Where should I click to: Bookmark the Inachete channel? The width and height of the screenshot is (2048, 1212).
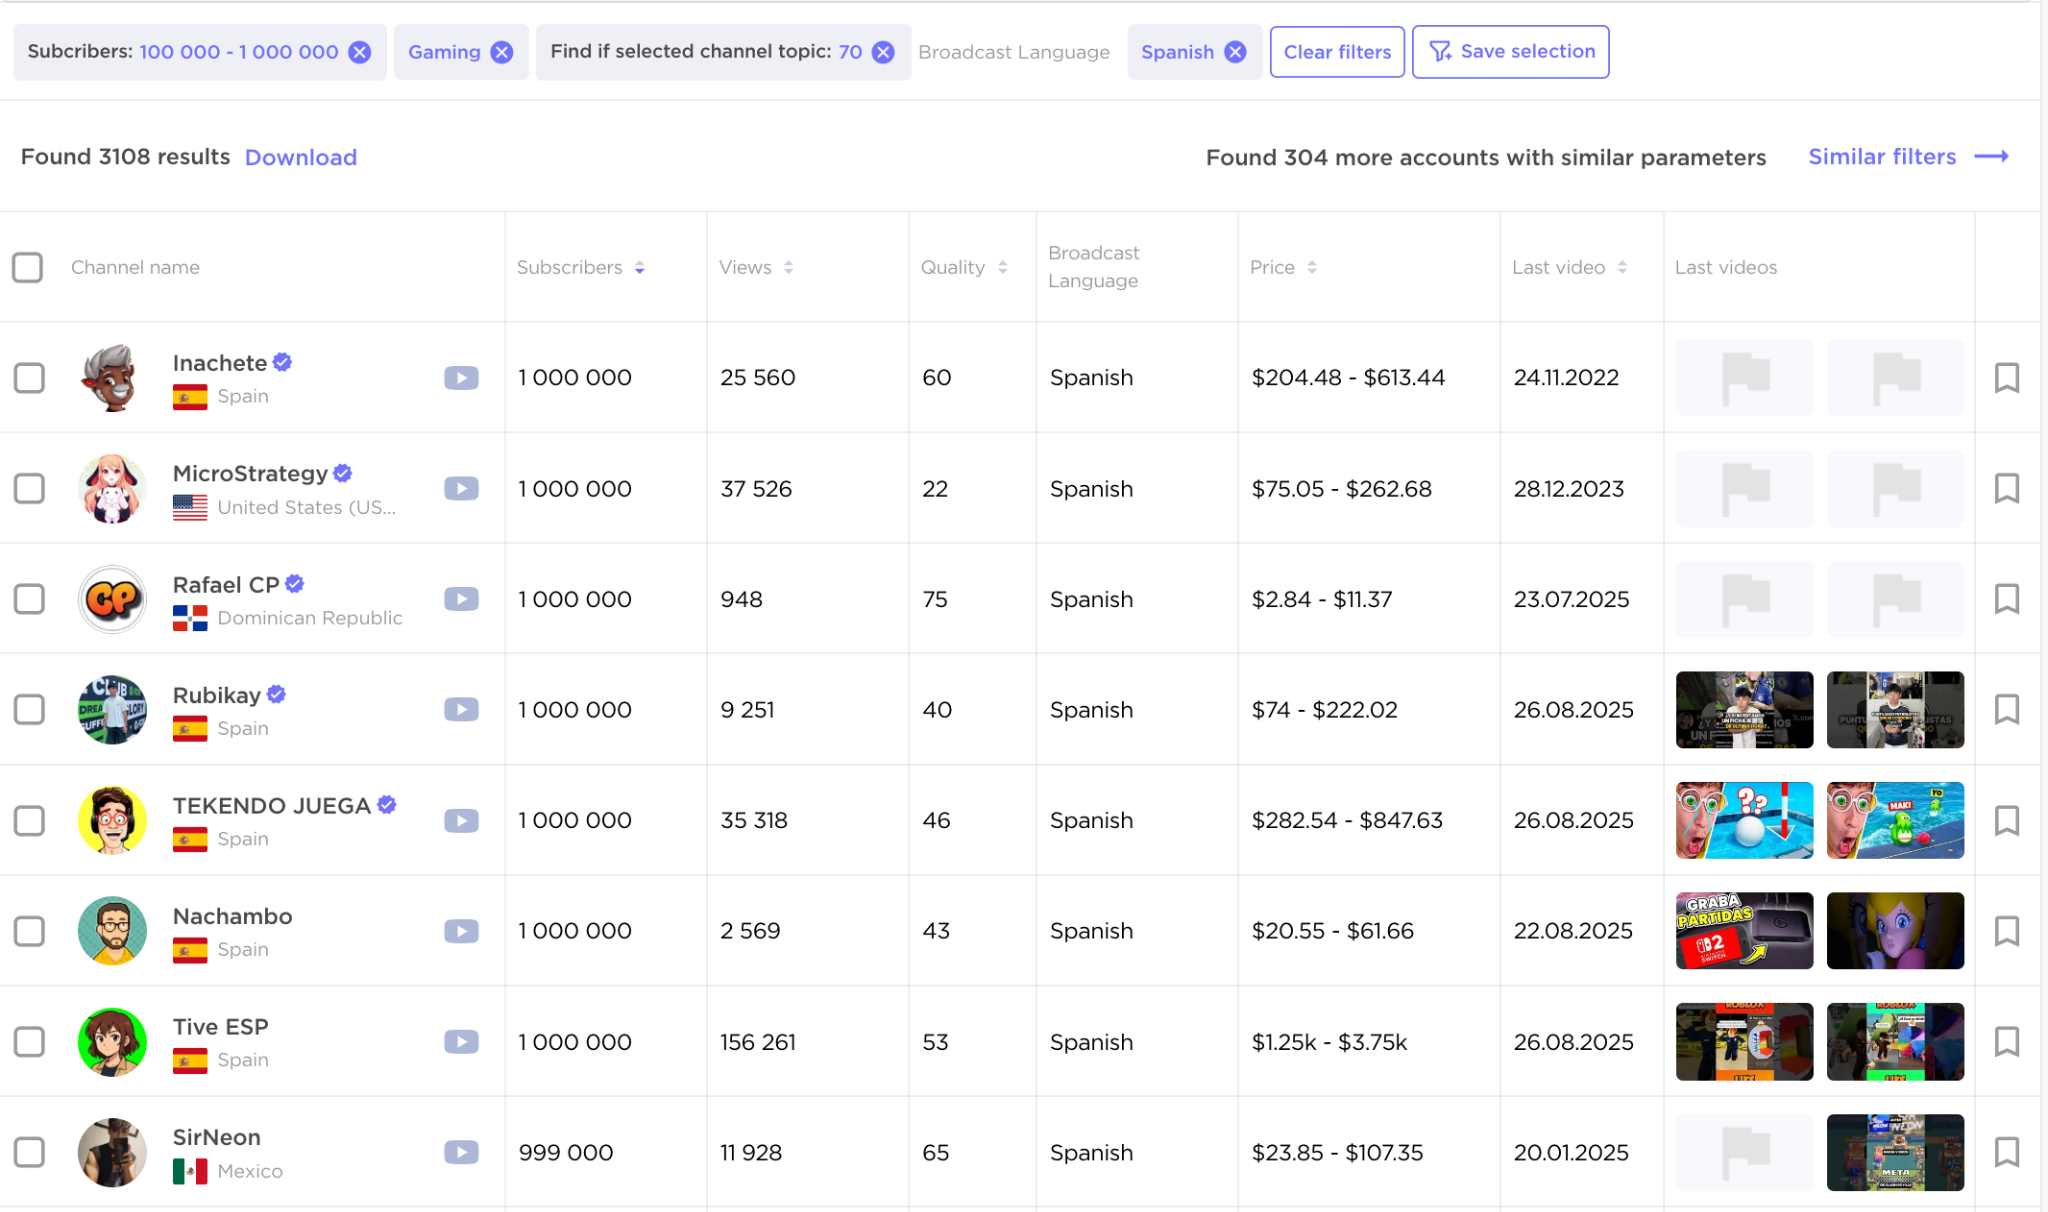click(x=2006, y=378)
